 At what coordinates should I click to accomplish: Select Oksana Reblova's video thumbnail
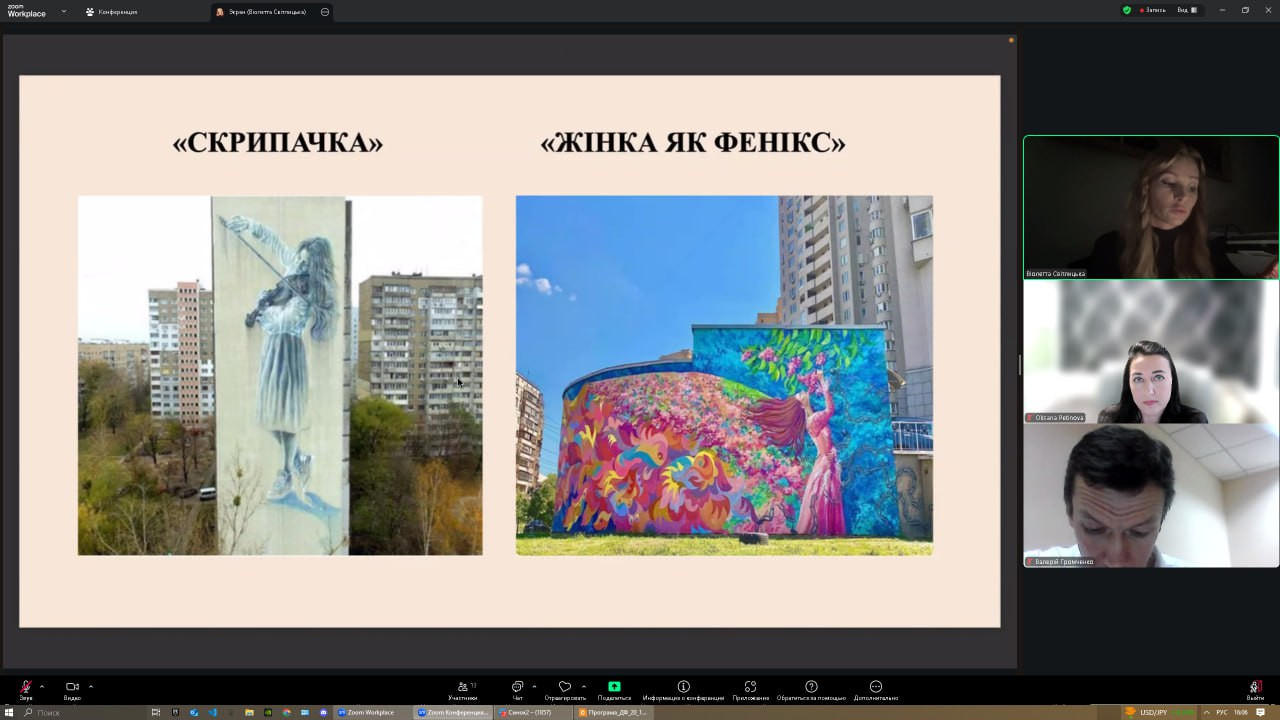(1151, 352)
